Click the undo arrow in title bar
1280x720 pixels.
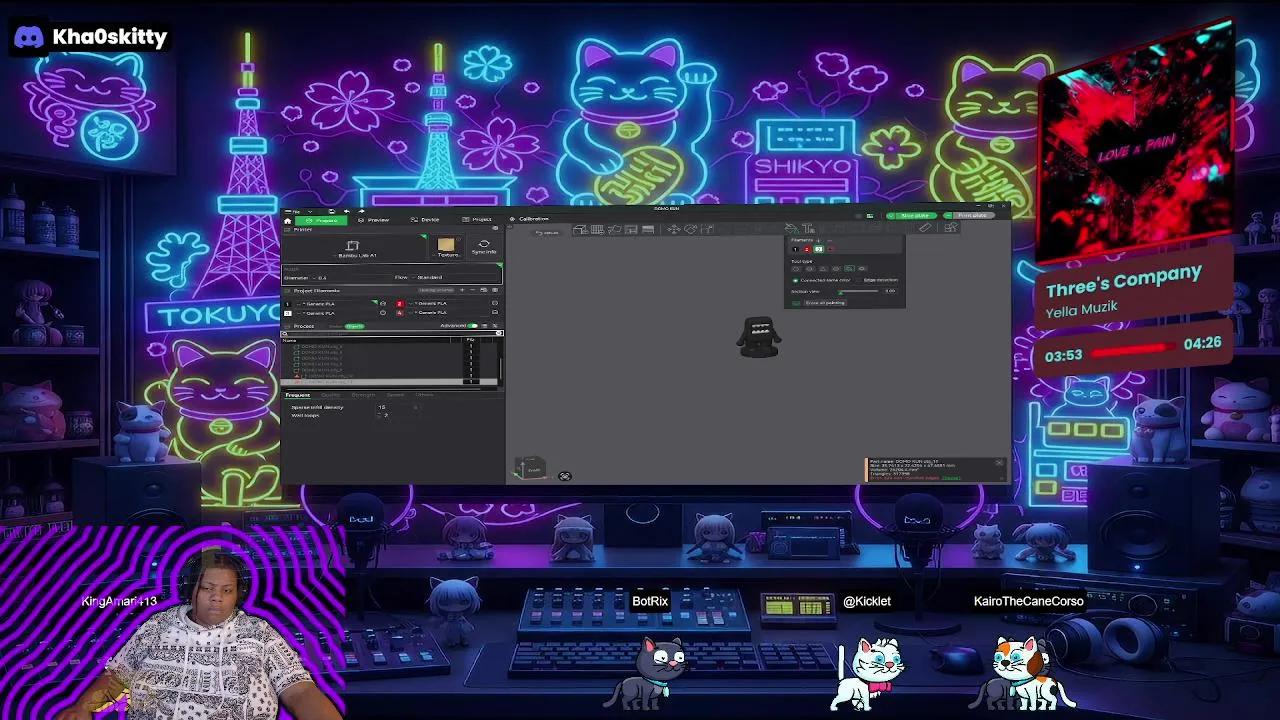[x=347, y=211]
